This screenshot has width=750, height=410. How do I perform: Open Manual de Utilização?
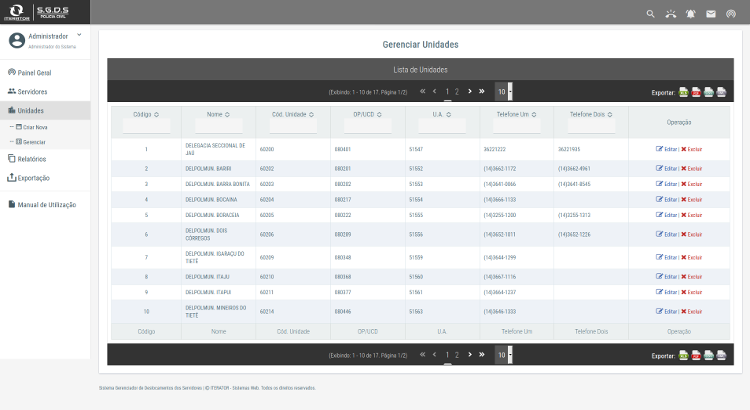tap(45, 205)
